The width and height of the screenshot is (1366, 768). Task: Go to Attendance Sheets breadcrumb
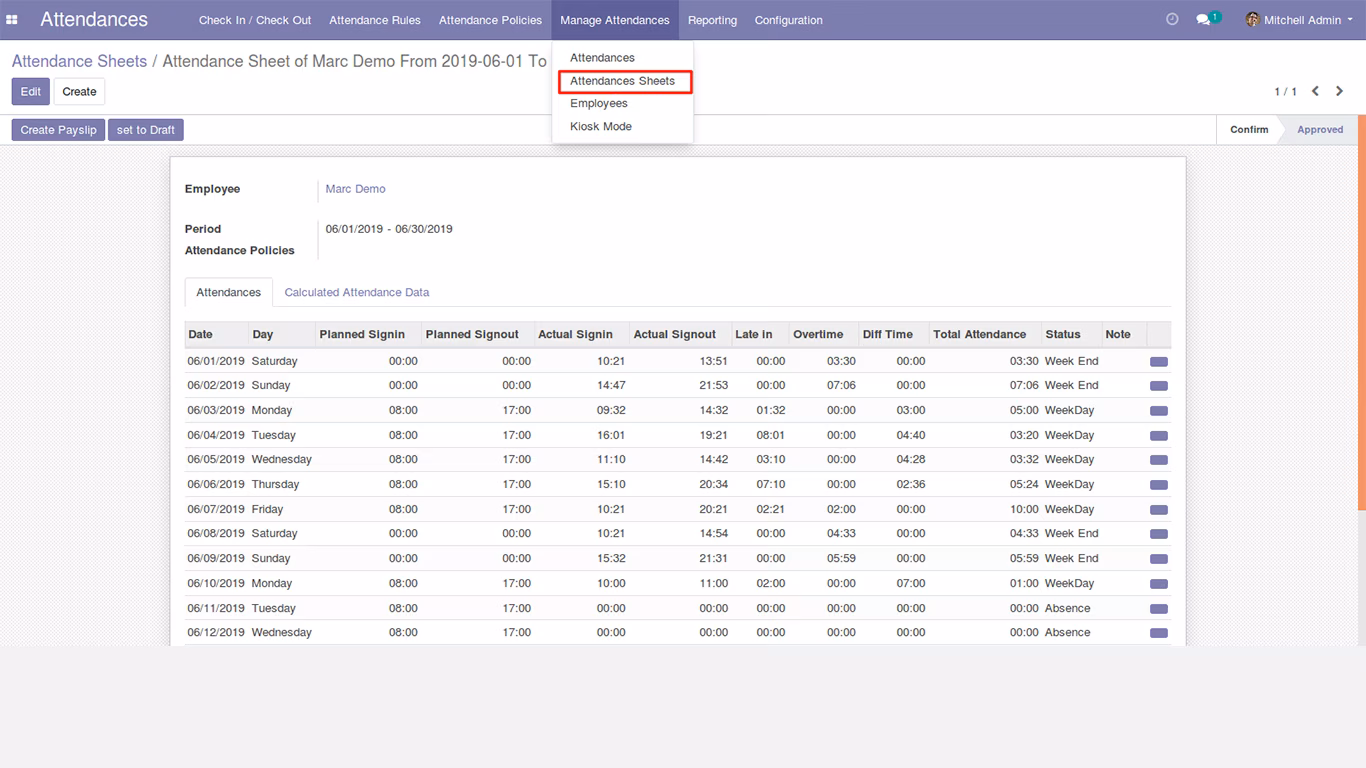click(79, 61)
